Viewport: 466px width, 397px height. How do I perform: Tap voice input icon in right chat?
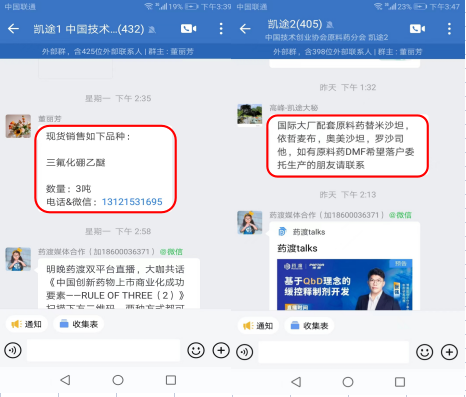(x=245, y=352)
